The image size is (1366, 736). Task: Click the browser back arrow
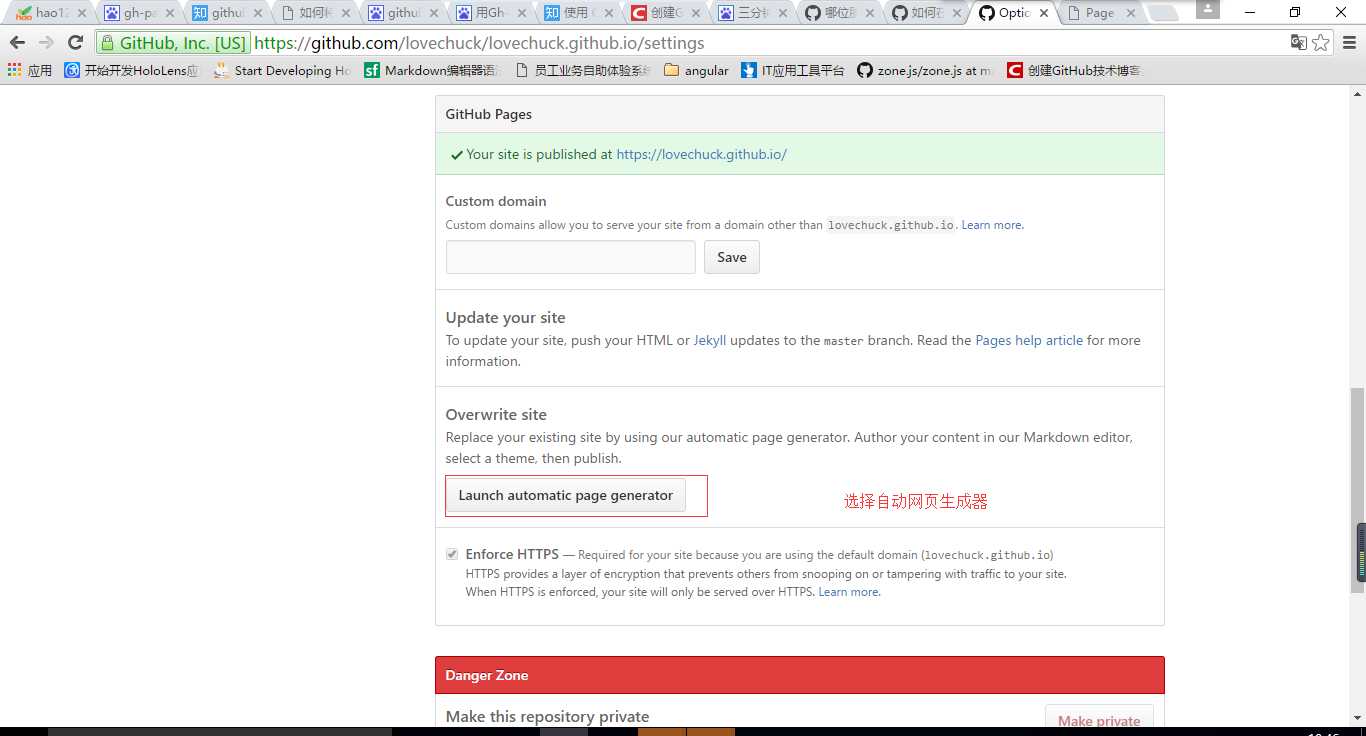pyautogui.click(x=17, y=43)
